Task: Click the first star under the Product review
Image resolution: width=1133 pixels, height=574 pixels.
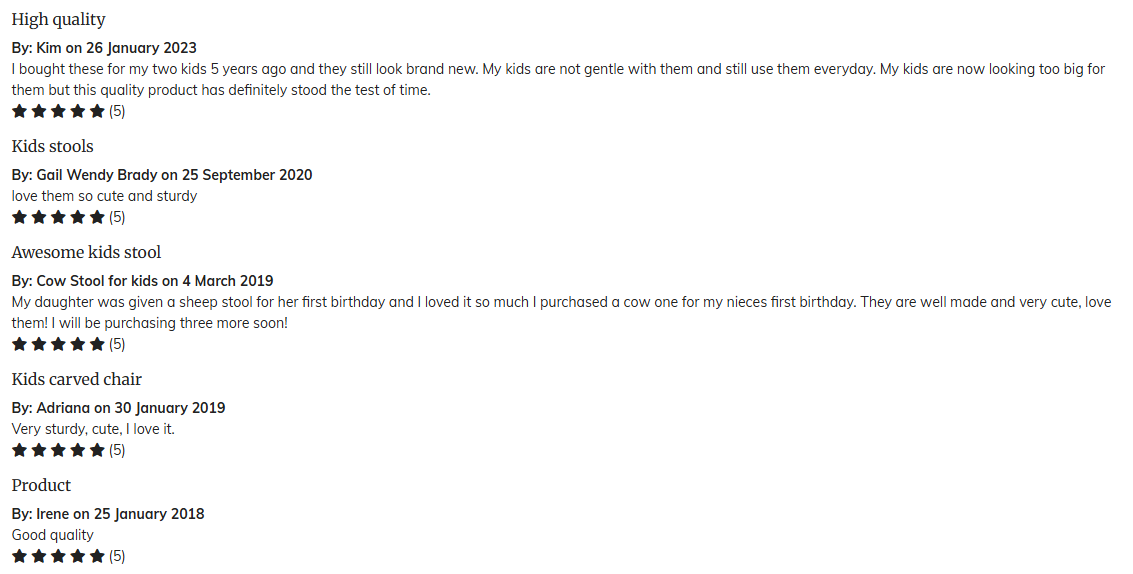Action: pyautogui.click(x=19, y=556)
